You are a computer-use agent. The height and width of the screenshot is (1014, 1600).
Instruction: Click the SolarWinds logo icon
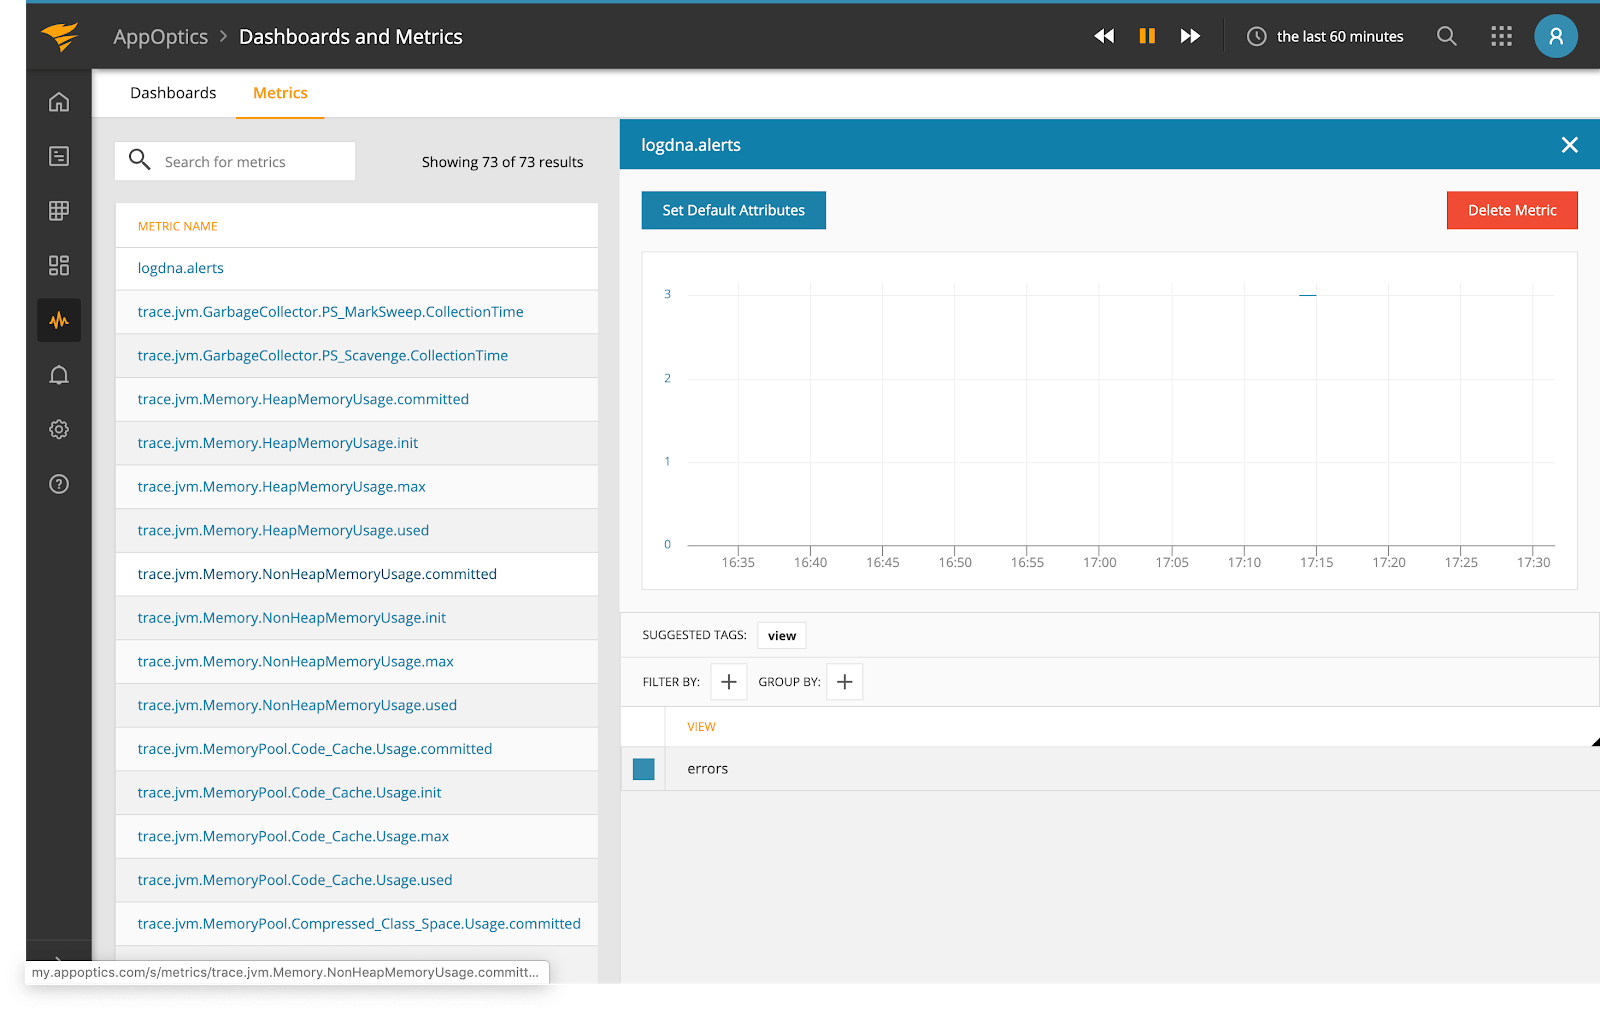pos(60,37)
